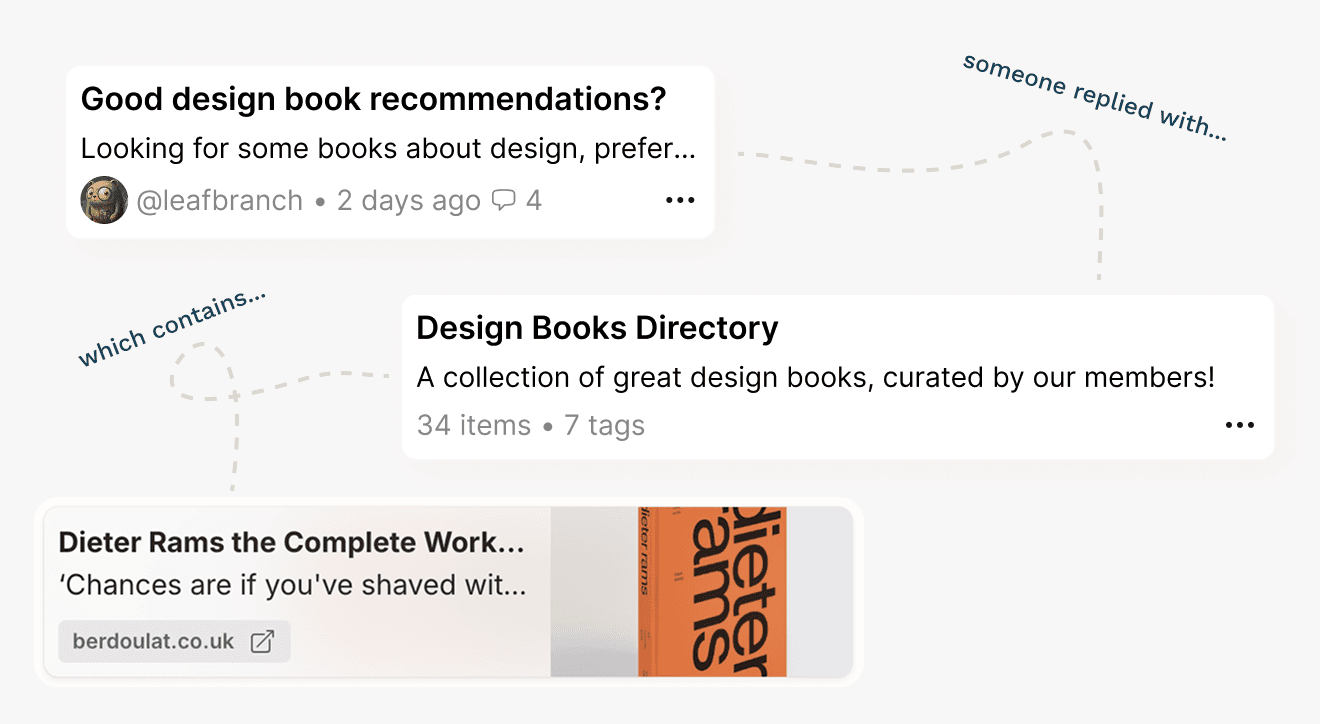
Task: Click the "Looking for some books about design" preview
Action: pyautogui.click(x=388, y=150)
